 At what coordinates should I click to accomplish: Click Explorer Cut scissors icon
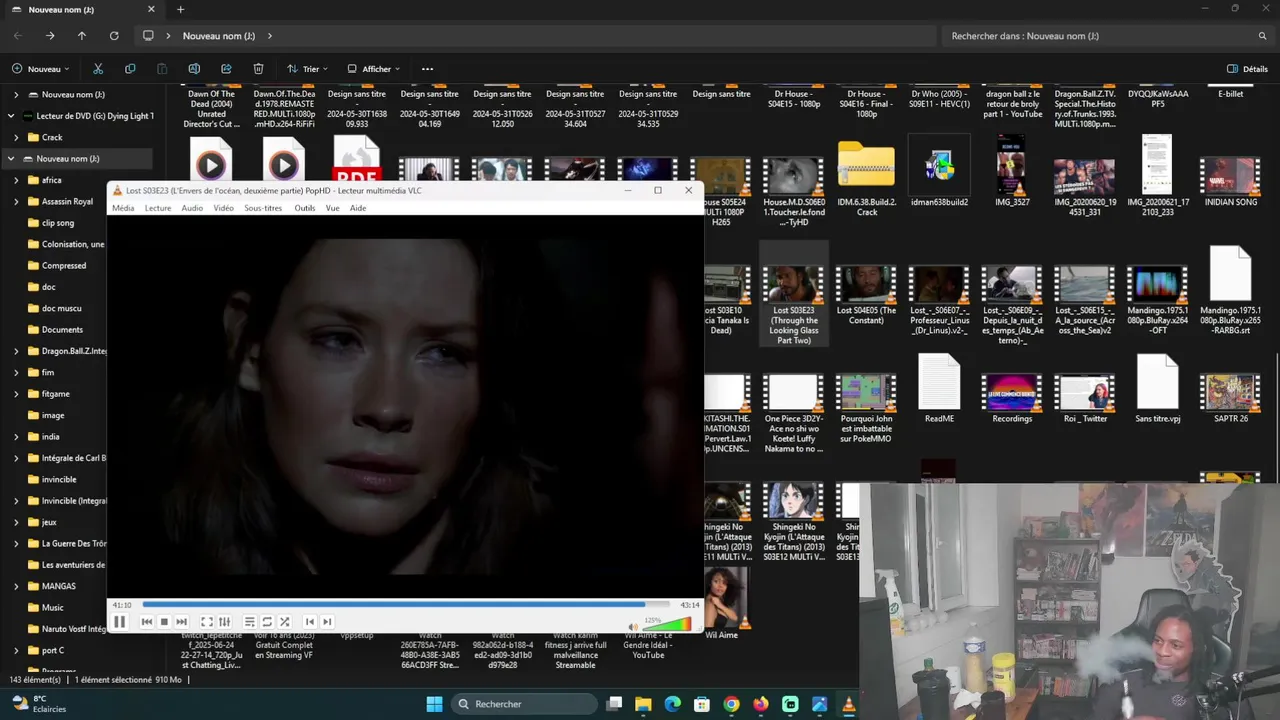coord(98,69)
